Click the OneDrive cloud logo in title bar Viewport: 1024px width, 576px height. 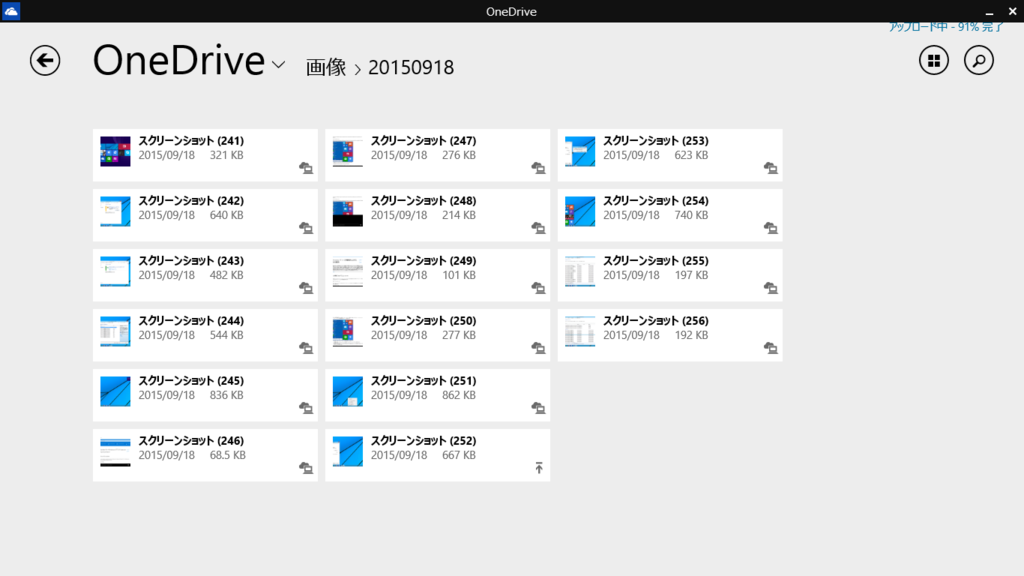pos(10,11)
